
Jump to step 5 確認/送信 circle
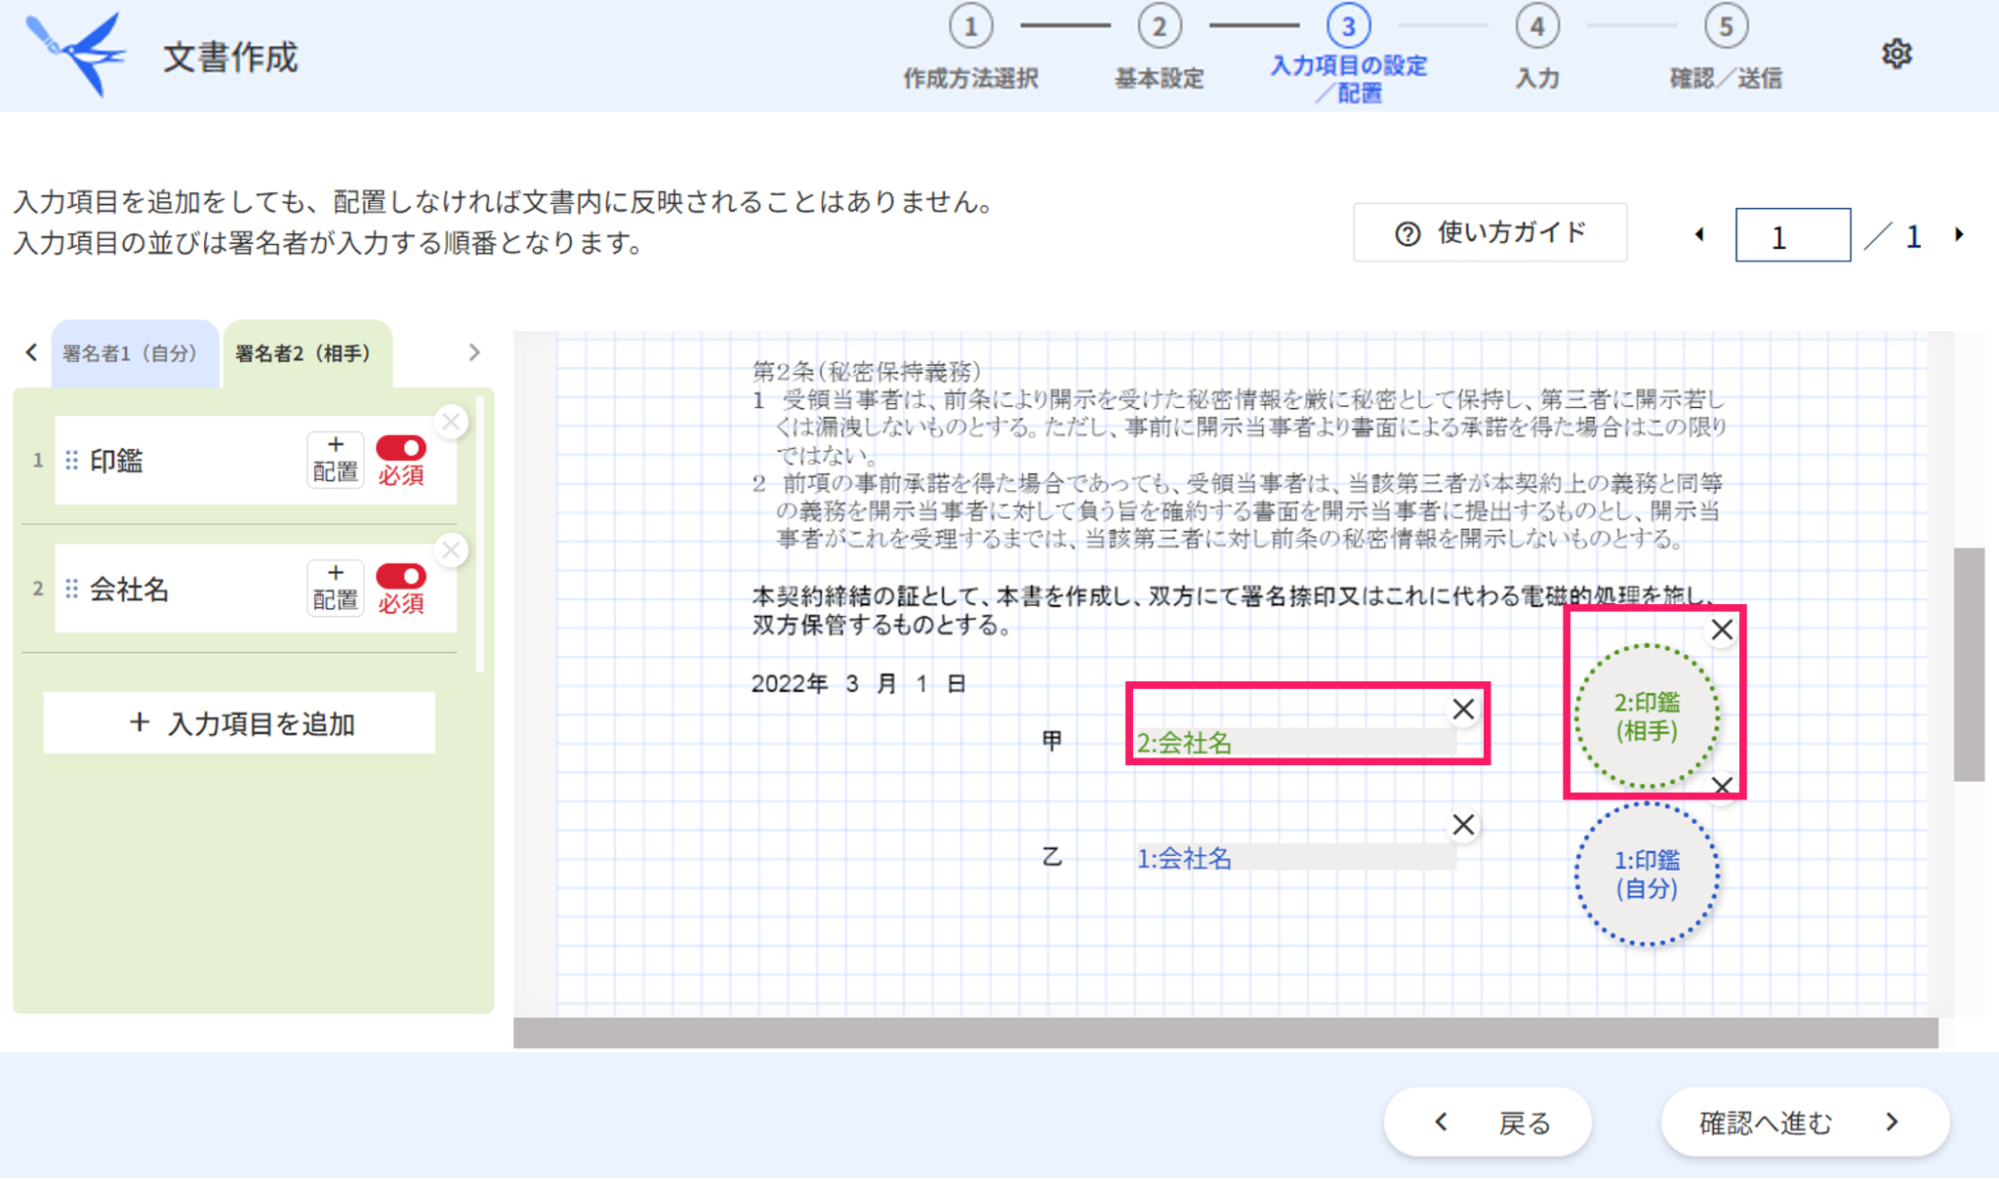1726,26
